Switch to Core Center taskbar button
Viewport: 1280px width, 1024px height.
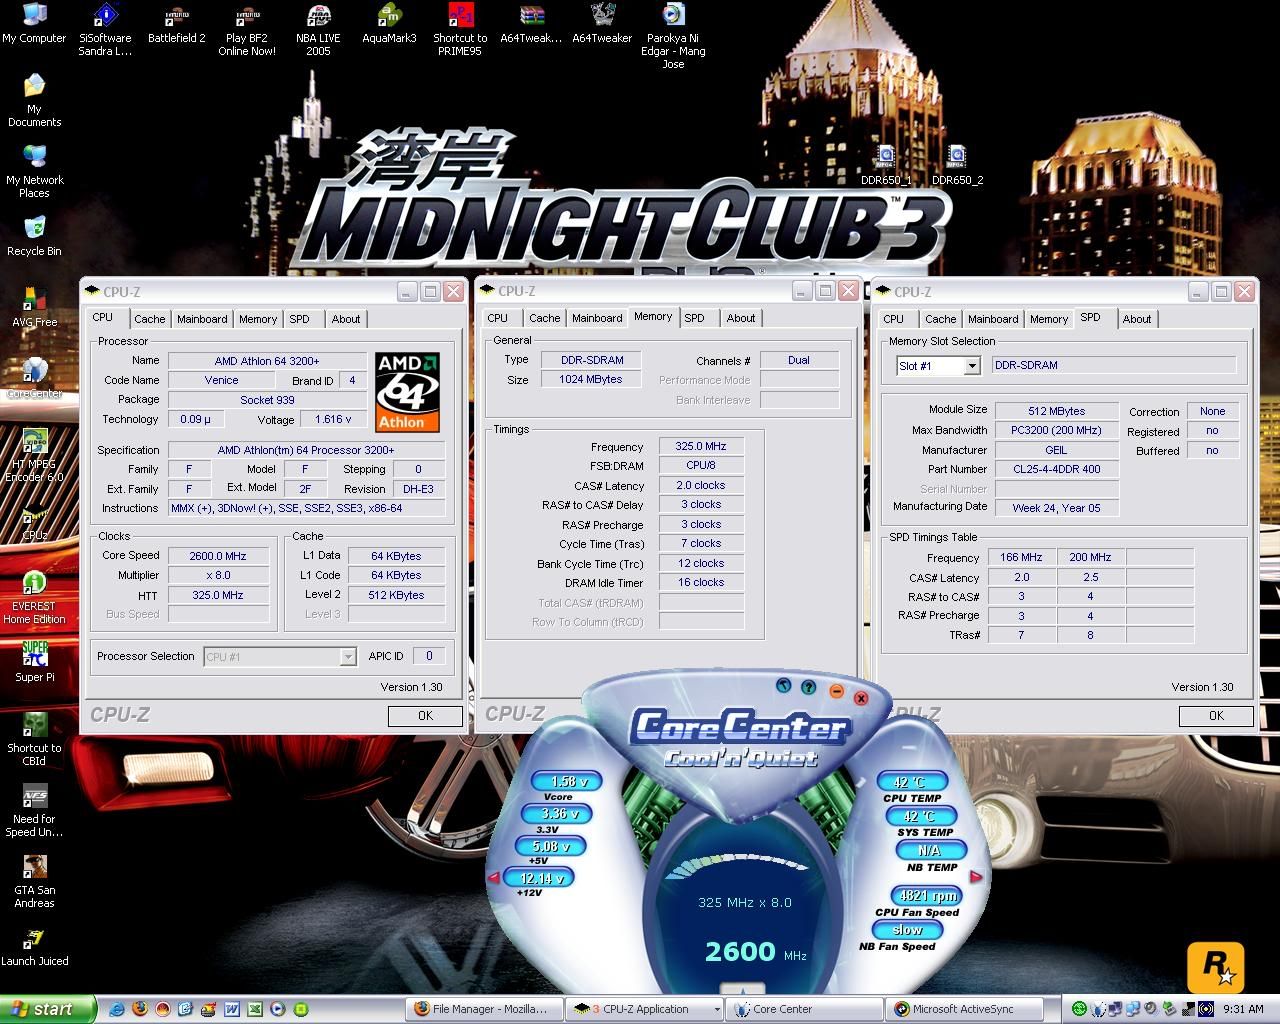803,1009
